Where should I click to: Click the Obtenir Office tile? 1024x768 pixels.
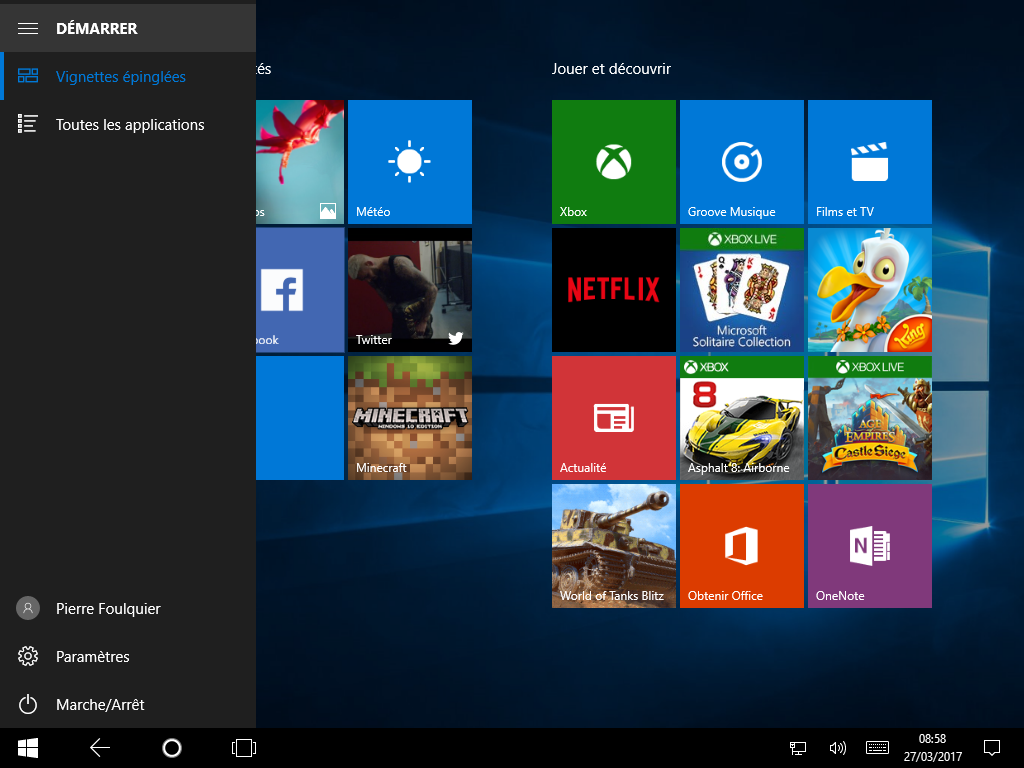[741, 546]
